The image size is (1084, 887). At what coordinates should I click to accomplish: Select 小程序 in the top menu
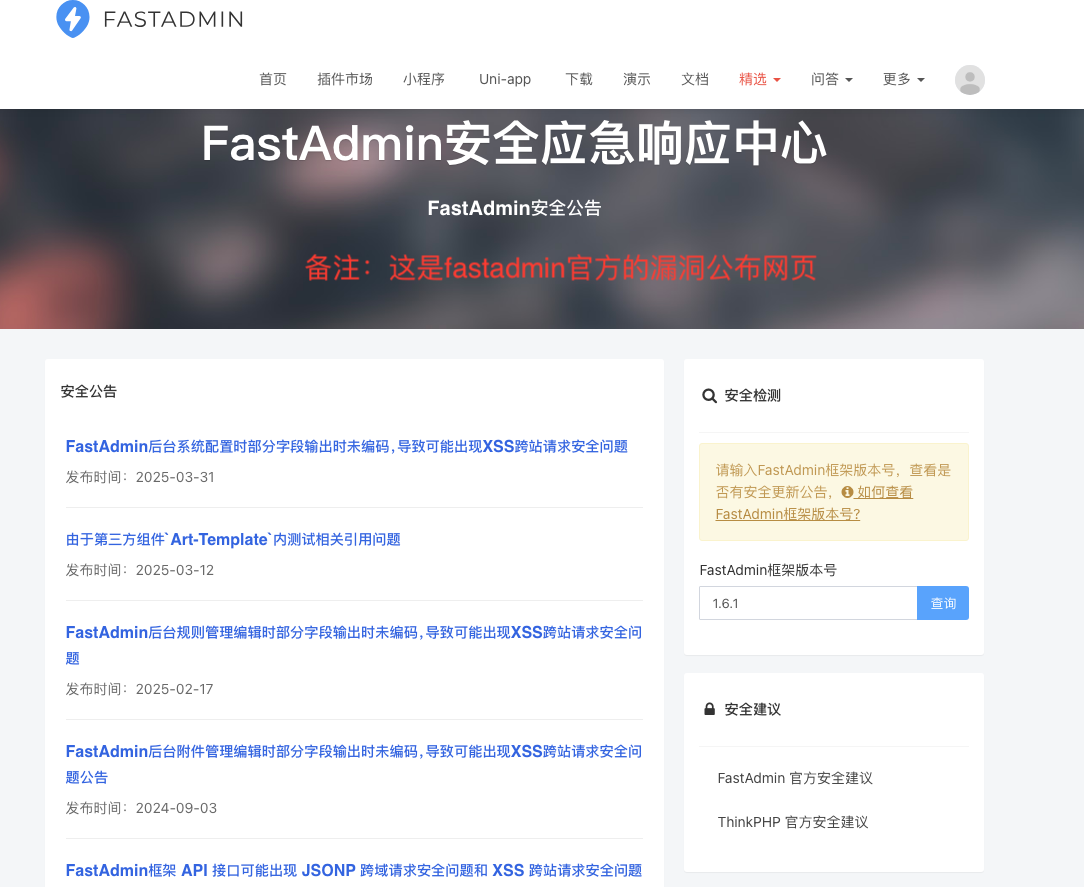424,79
